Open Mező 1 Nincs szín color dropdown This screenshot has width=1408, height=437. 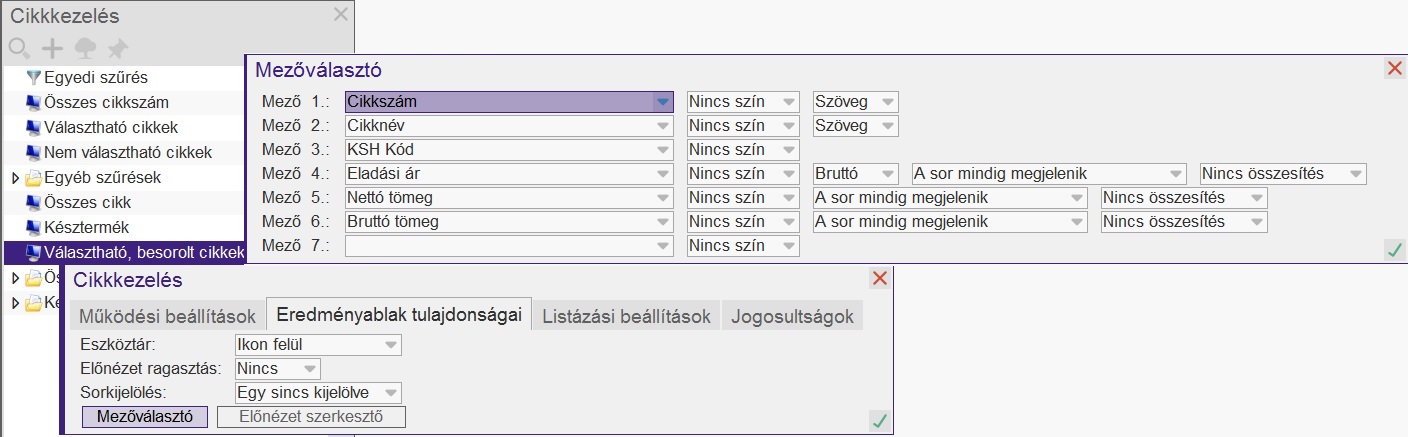789,101
